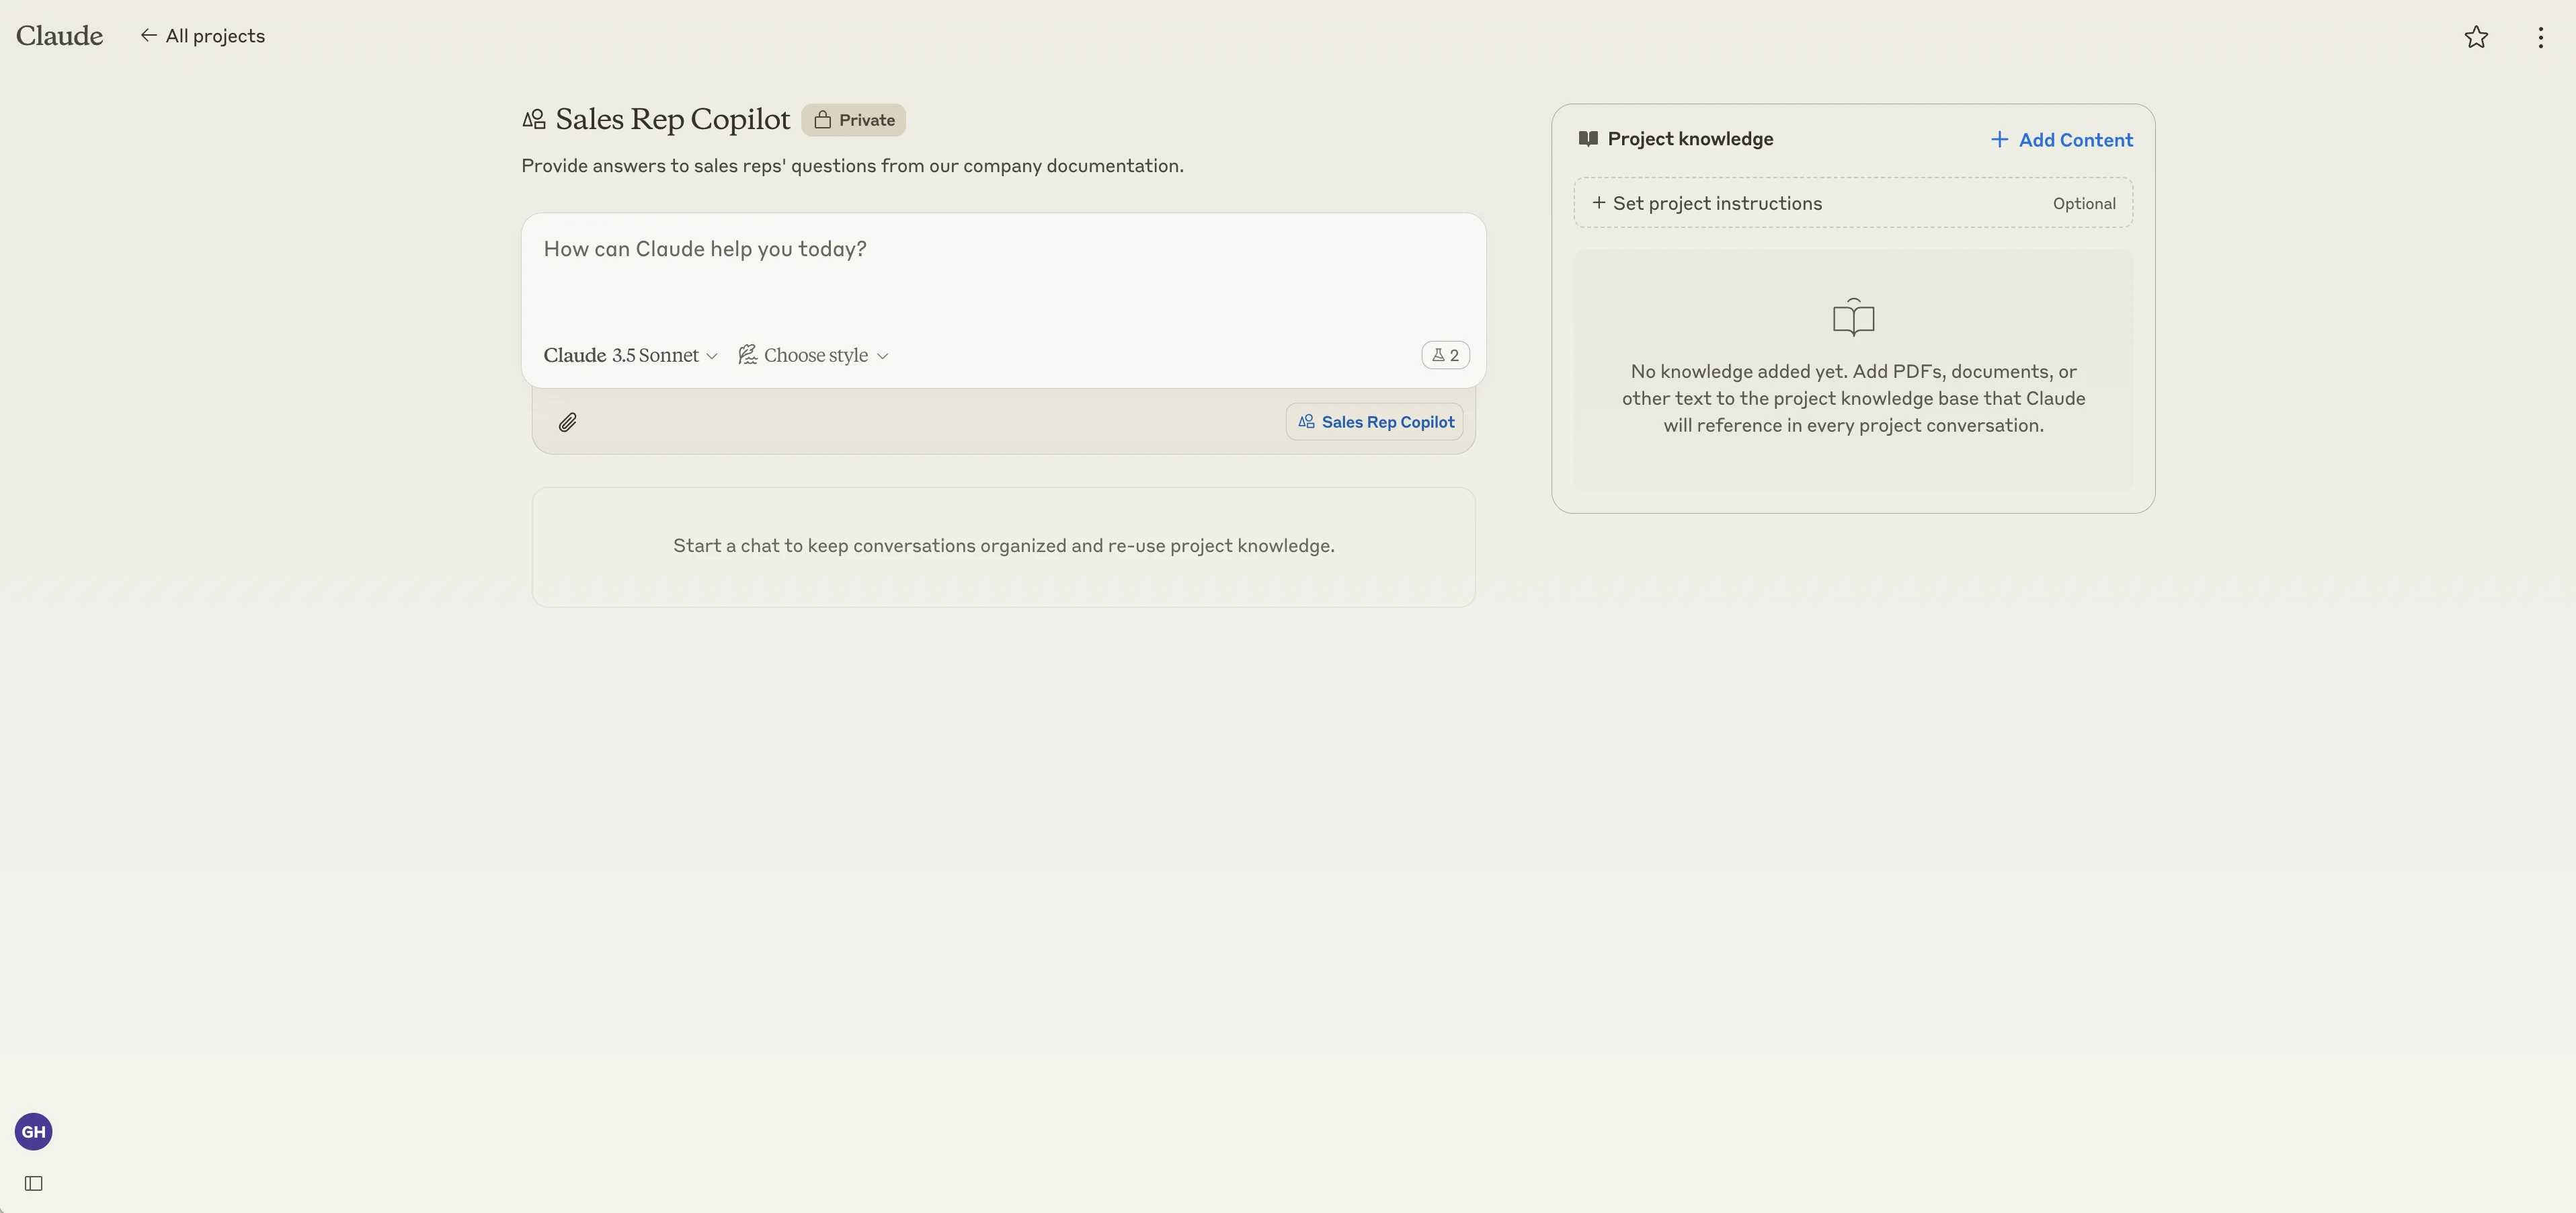
Task: Open the Claude 3.5 Sonnet model dropdown
Action: 630,355
